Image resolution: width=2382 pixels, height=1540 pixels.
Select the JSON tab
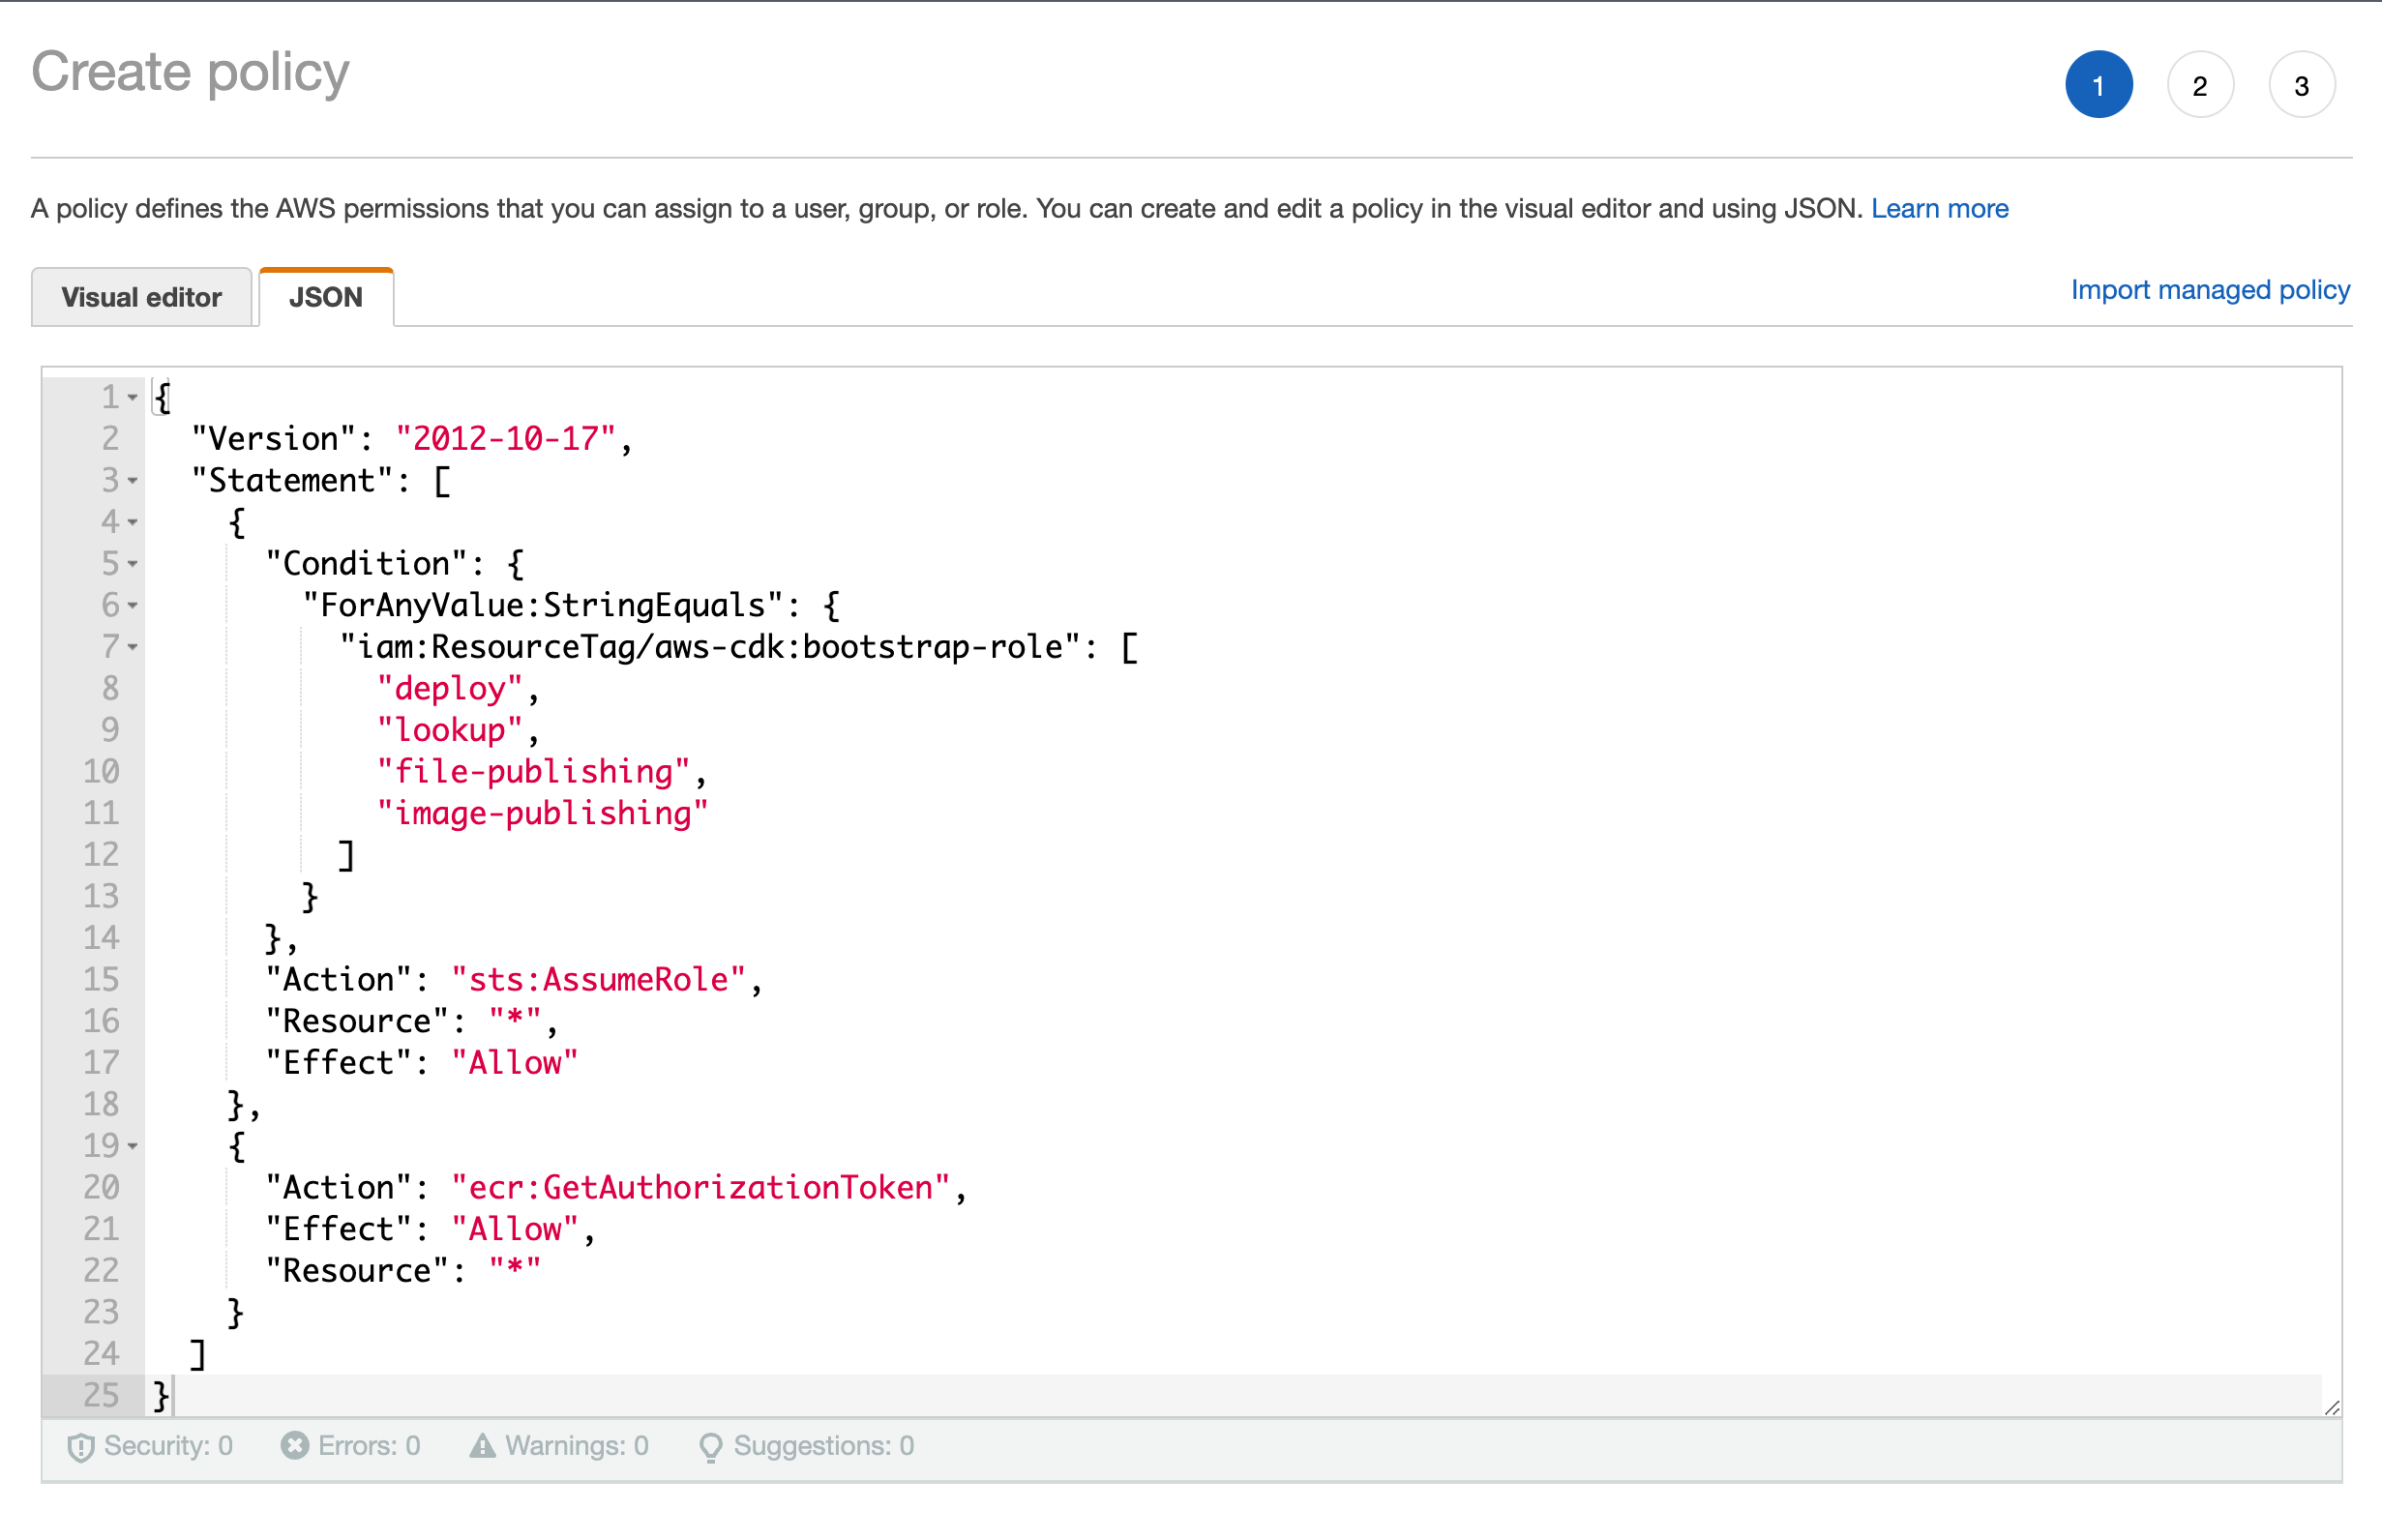(326, 297)
